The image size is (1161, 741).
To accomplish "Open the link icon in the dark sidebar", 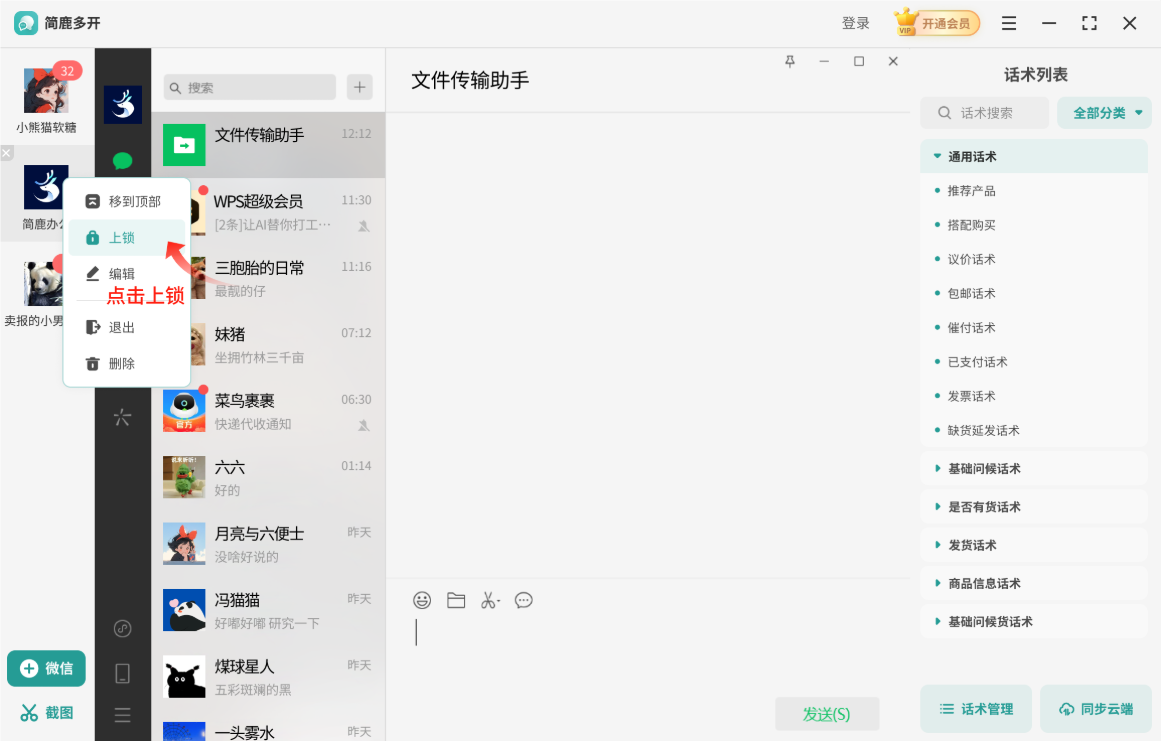I will 122,629.
